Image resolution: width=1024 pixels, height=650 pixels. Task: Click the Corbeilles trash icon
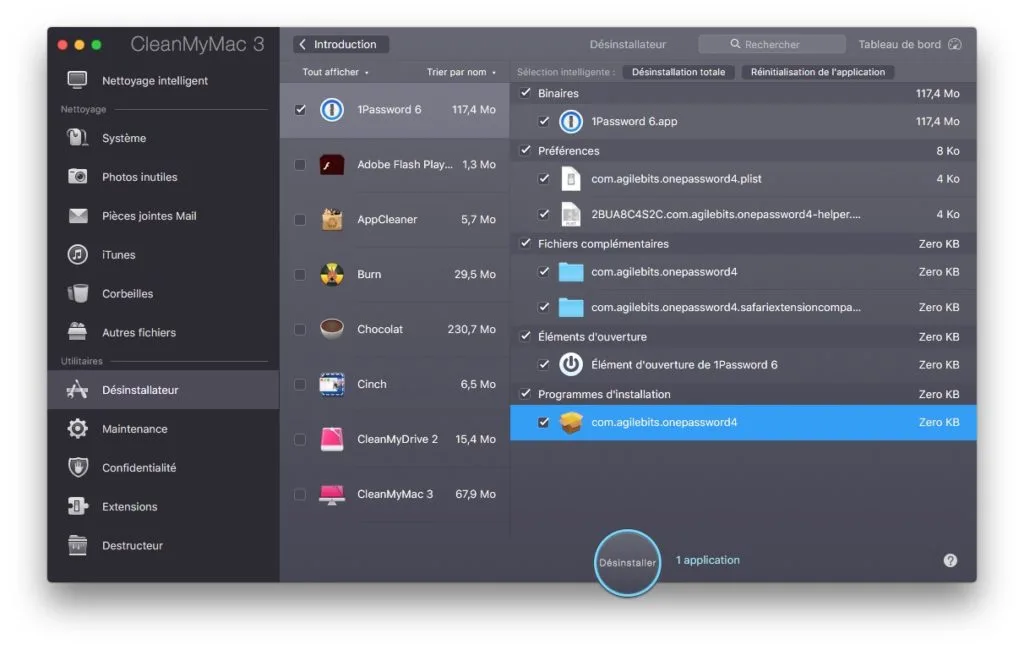77,293
